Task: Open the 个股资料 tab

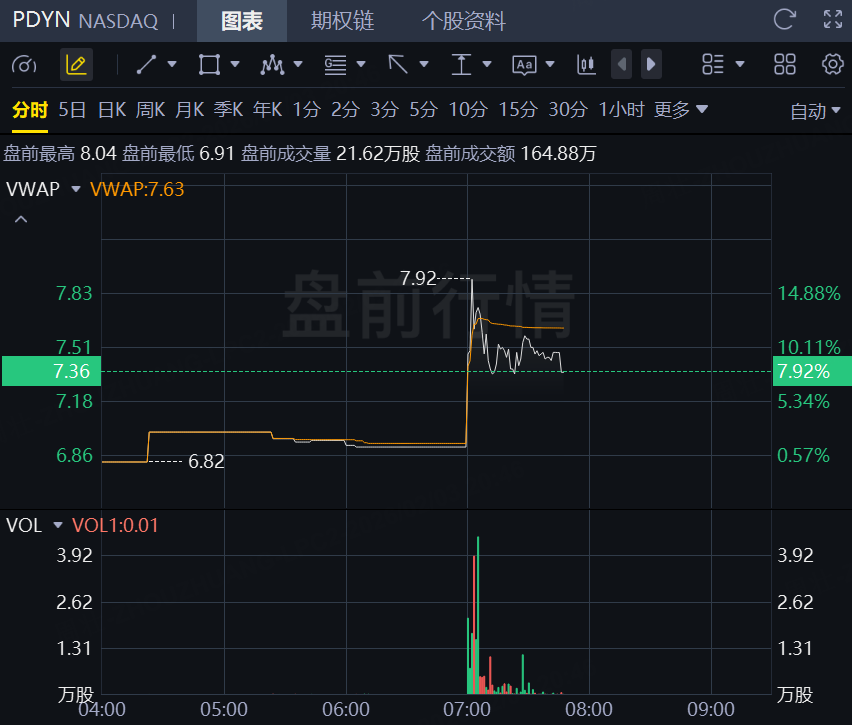Action: 463,20
